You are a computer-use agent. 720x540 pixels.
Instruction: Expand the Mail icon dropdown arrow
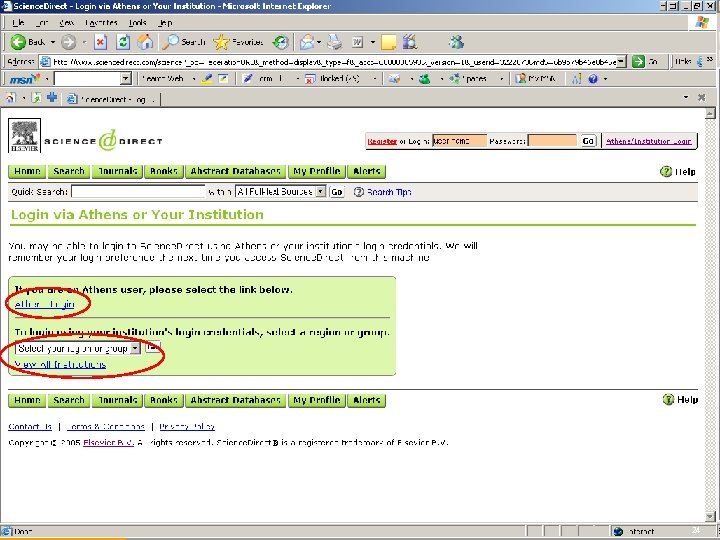point(319,42)
